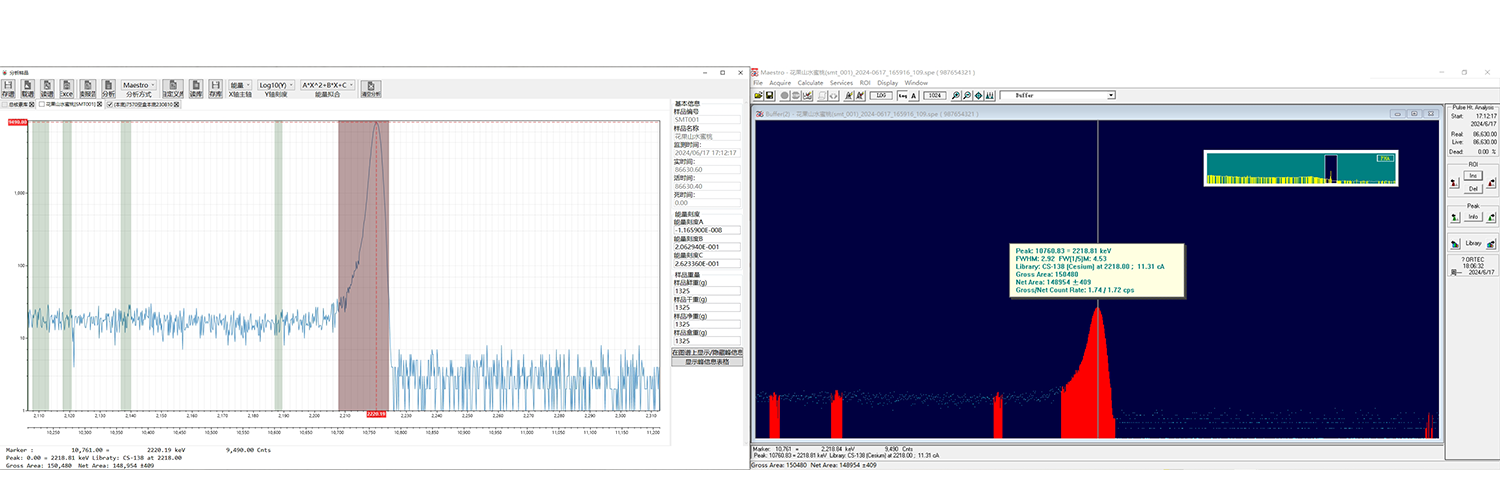Click the Start acquisition icon in Maestro
Viewport: 1500px width, 500px height.
point(784,95)
